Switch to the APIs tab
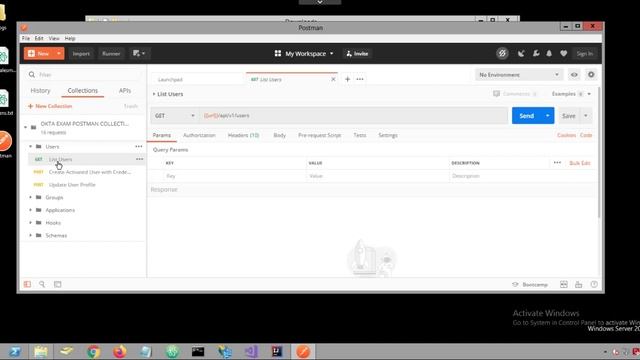640x360 pixels. [125, 91]
